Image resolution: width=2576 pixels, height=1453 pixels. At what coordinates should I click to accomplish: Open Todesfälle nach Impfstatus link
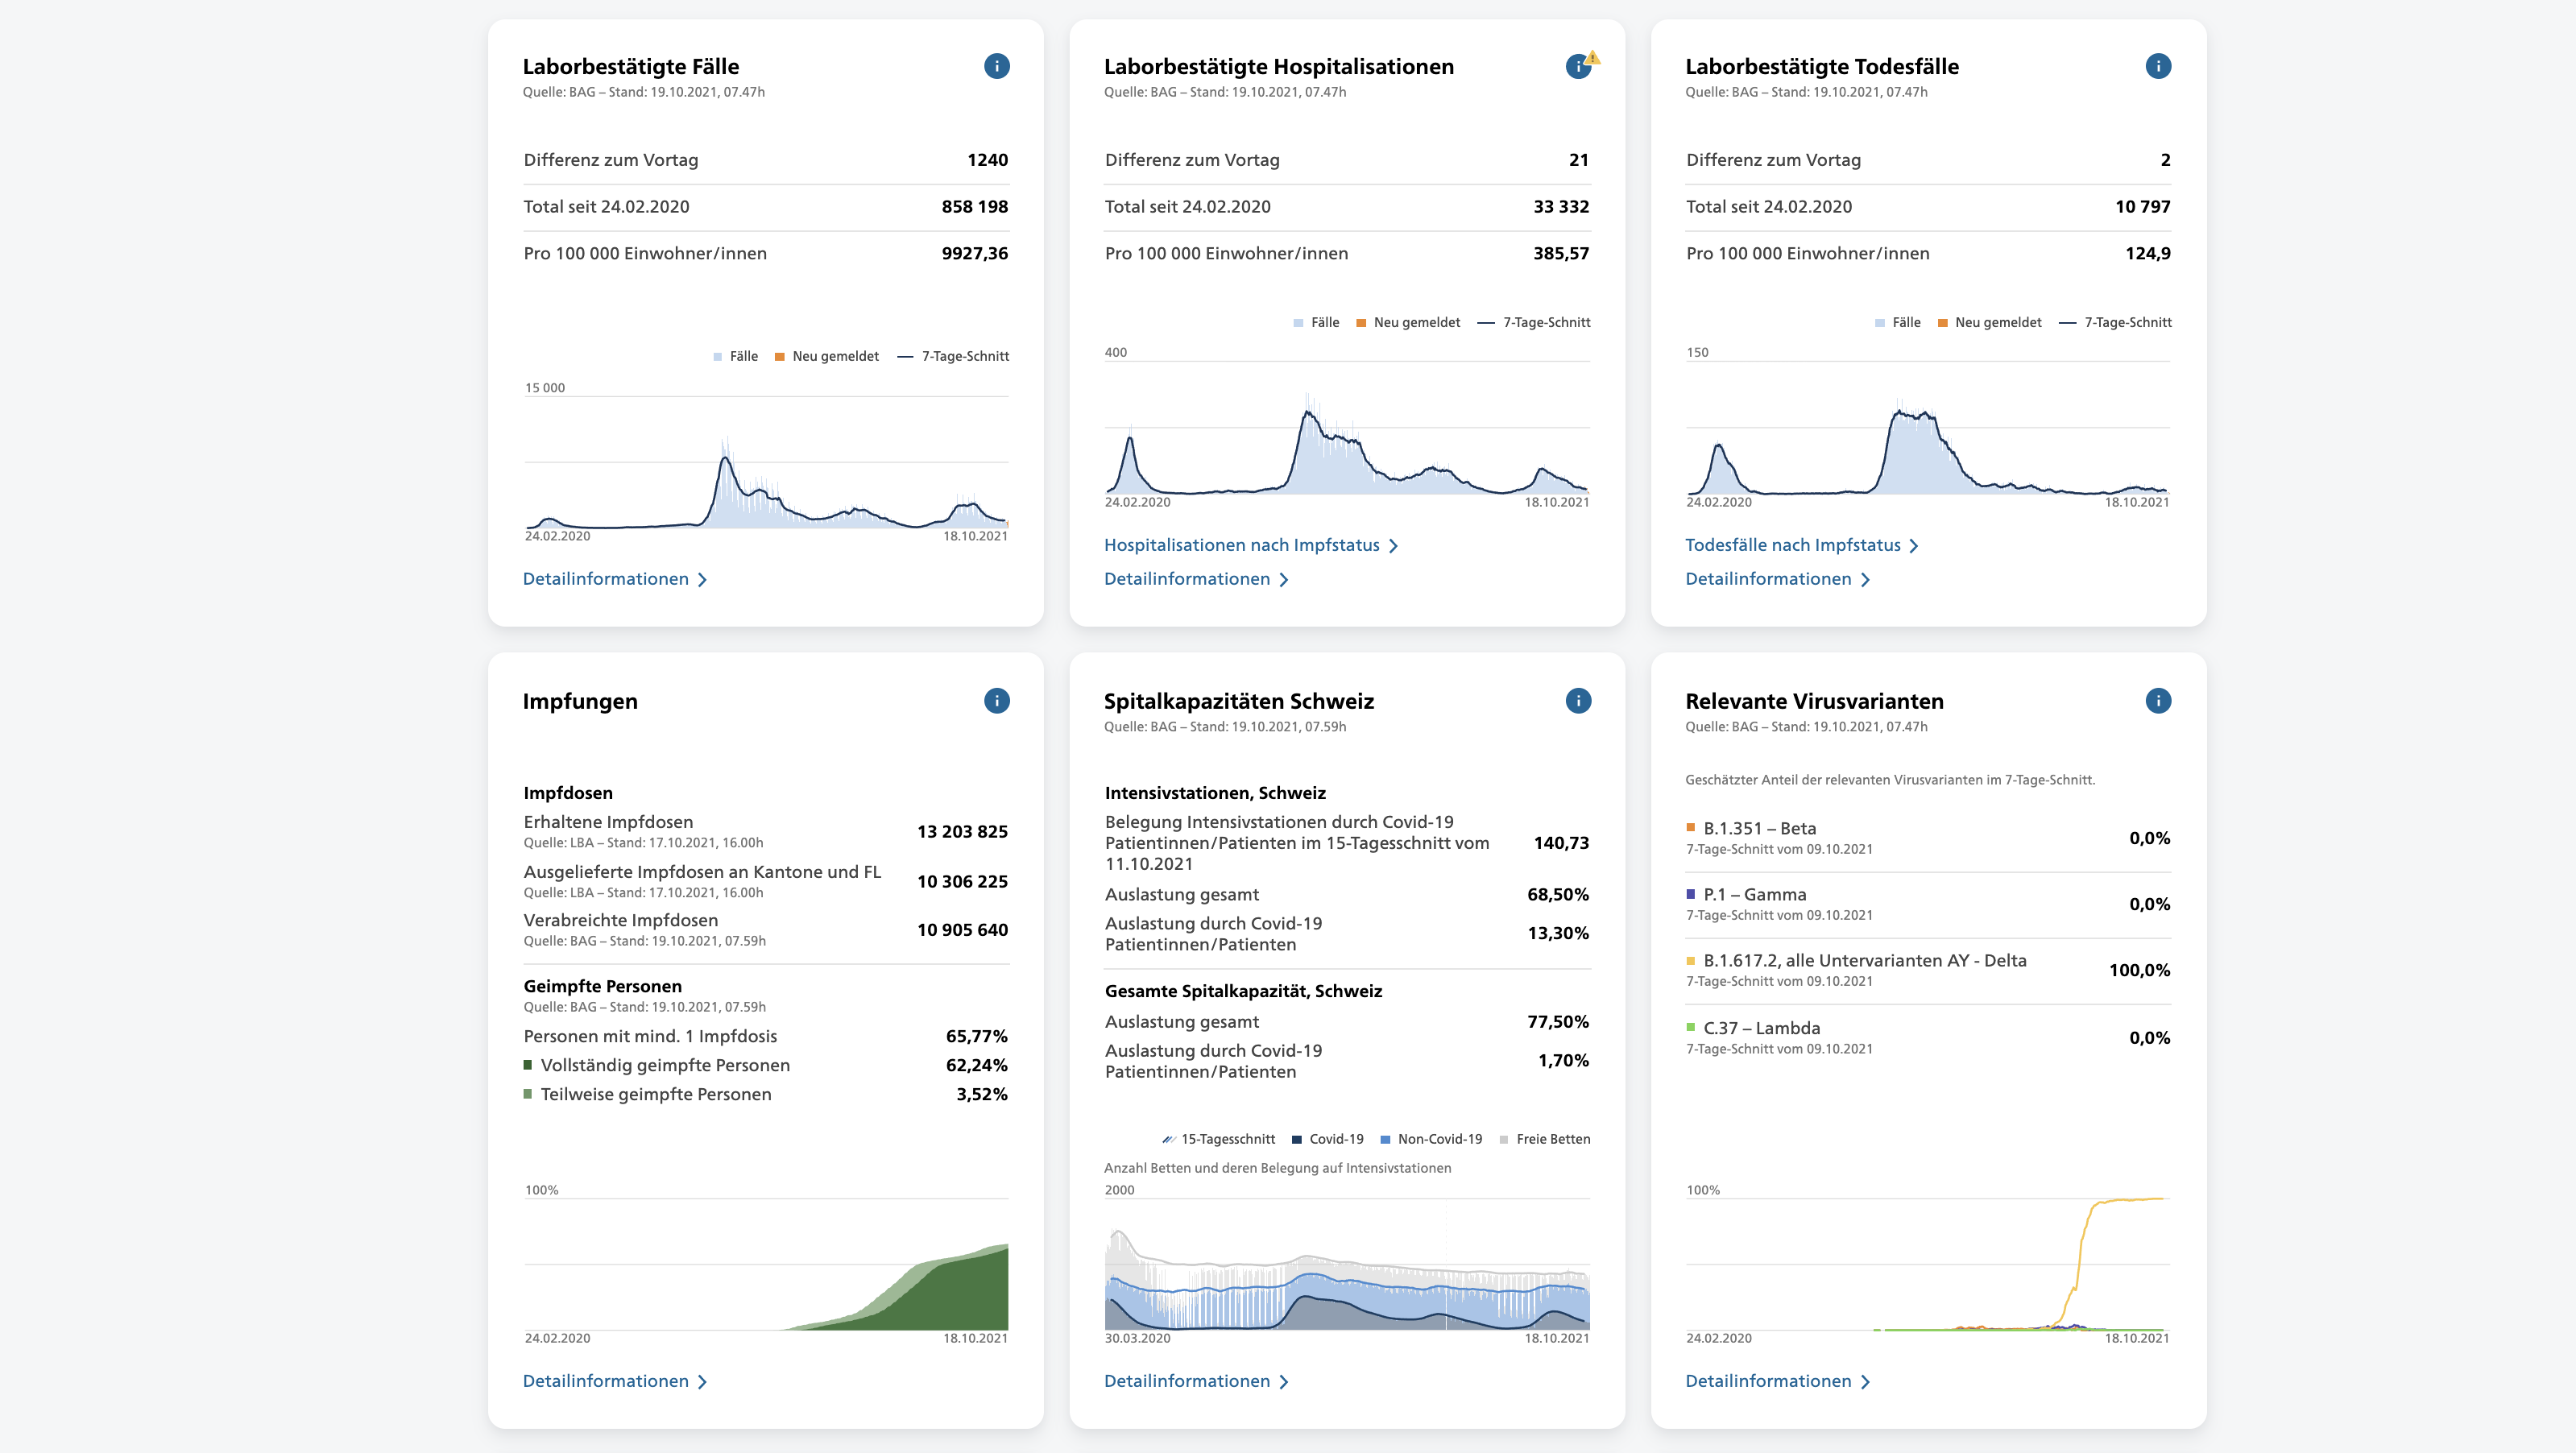coord(1792,546)
